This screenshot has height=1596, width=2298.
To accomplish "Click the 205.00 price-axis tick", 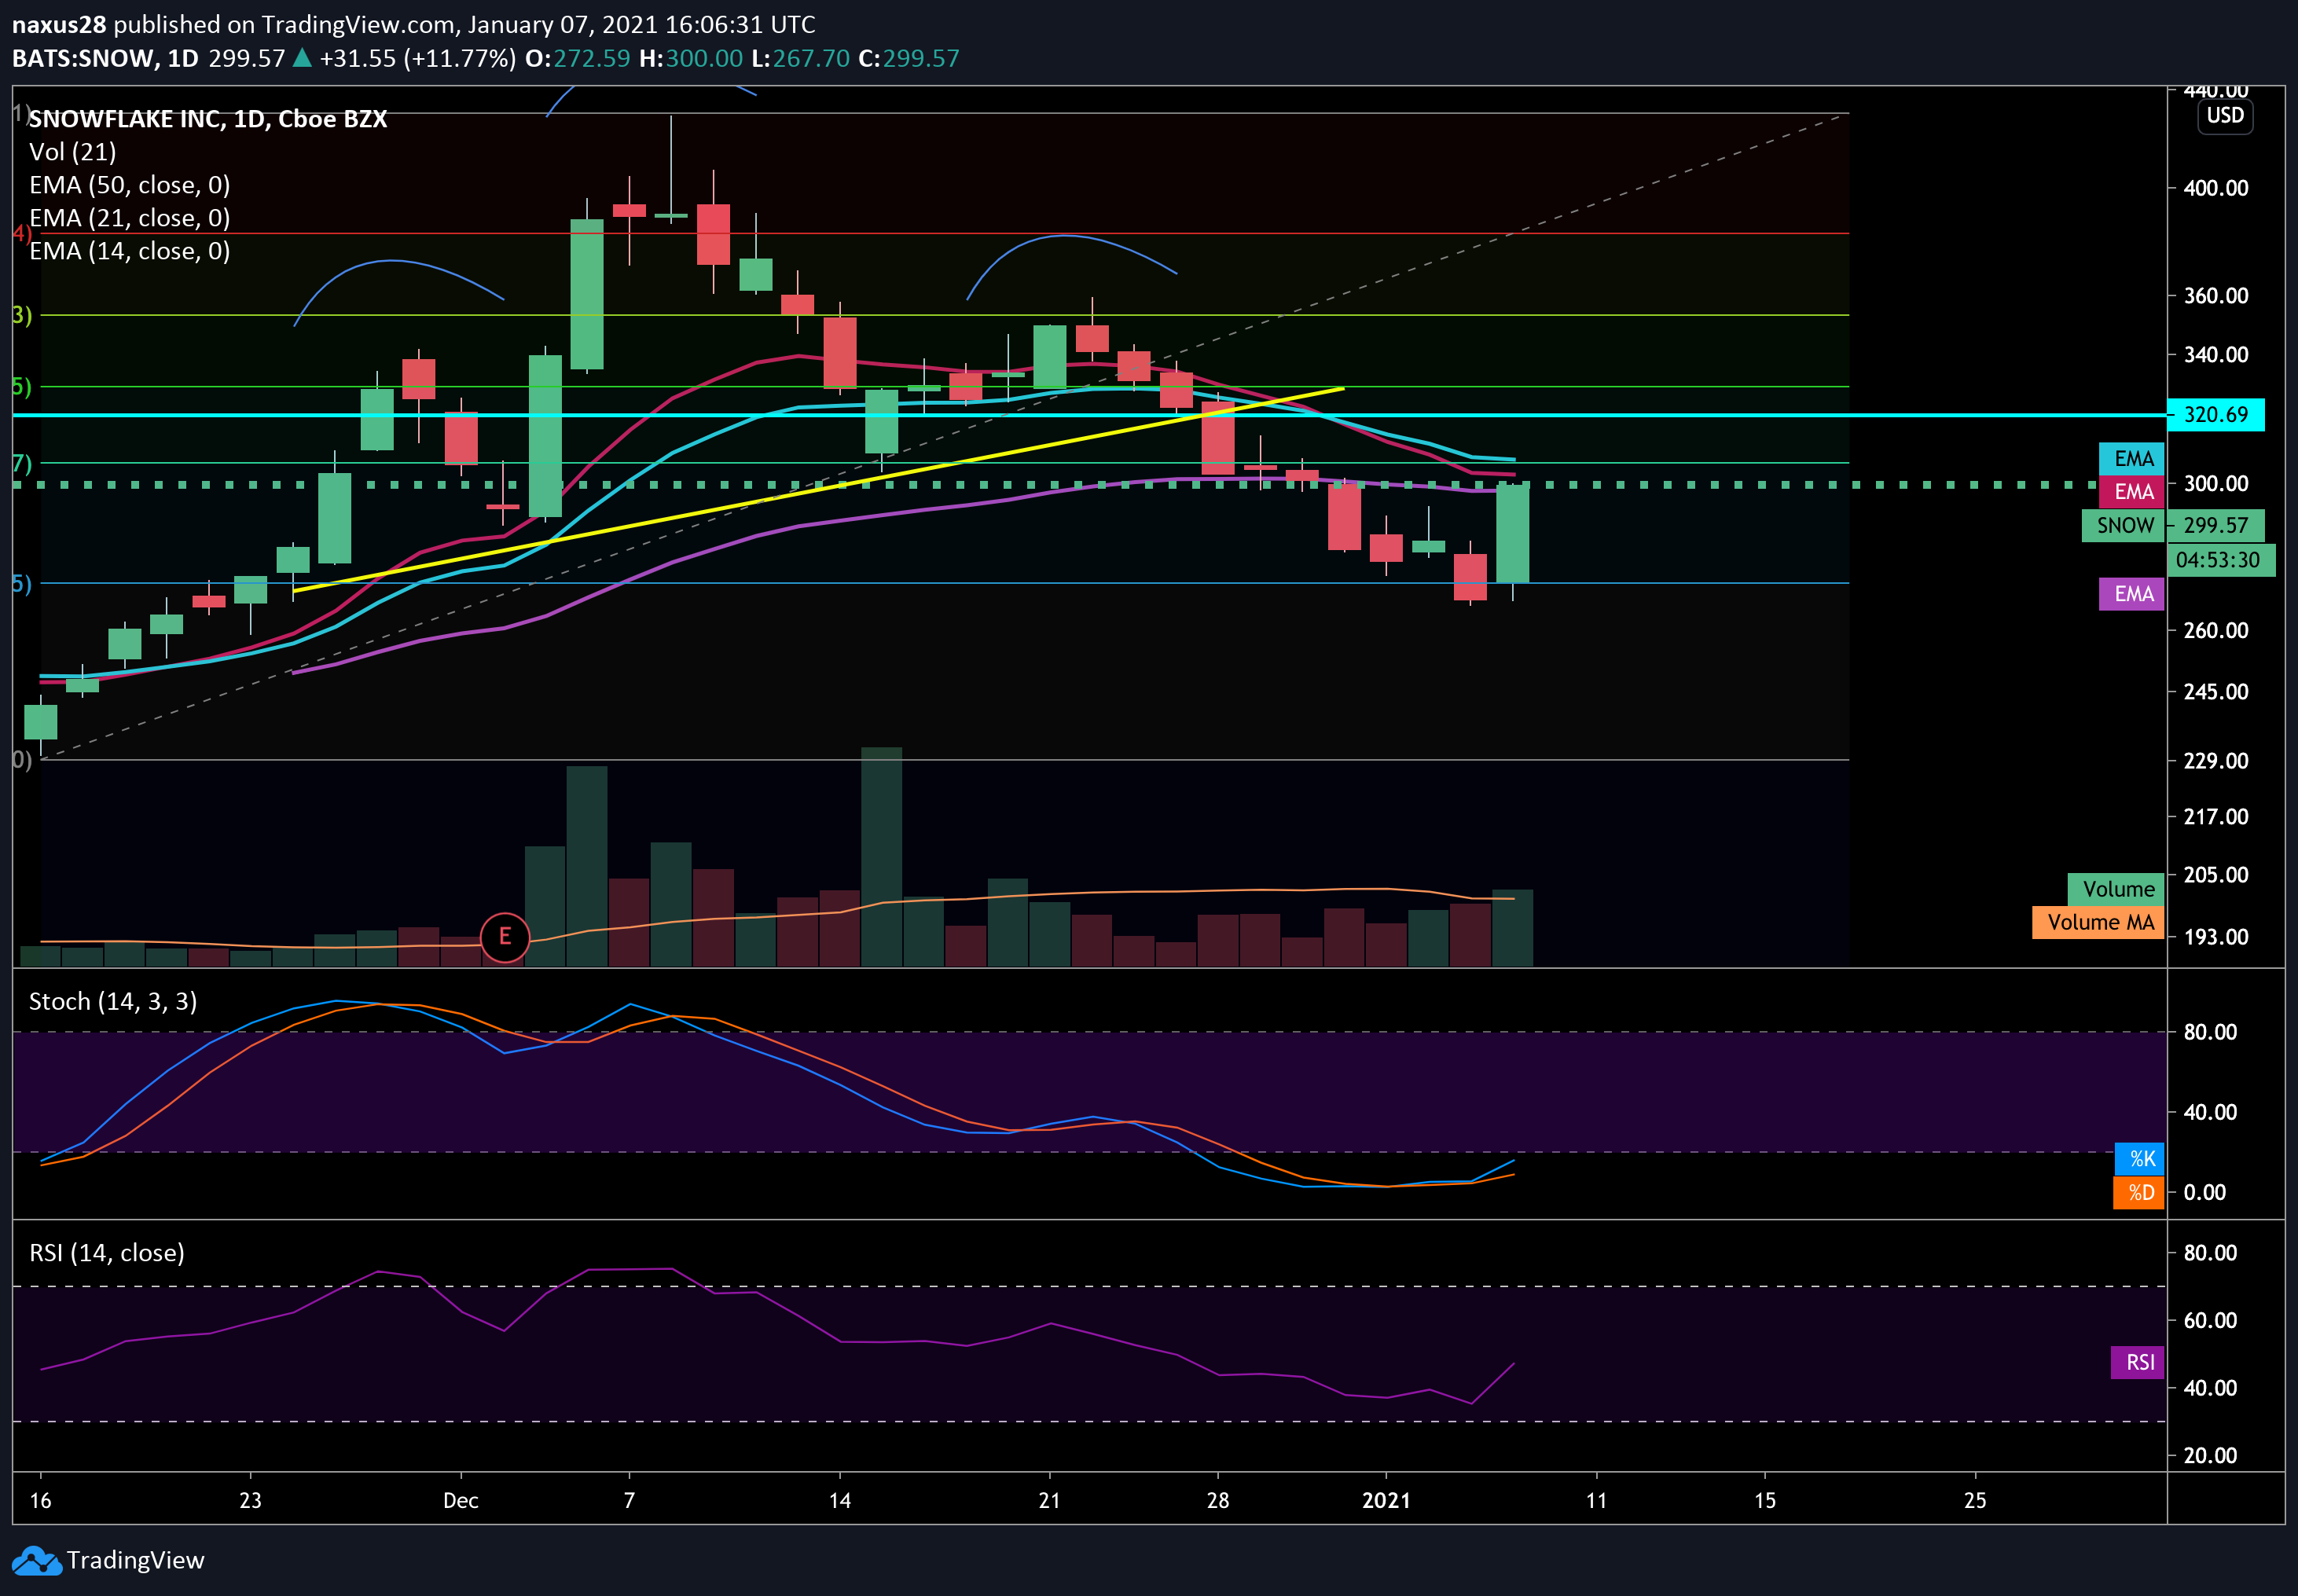I will pos(2215,875).
